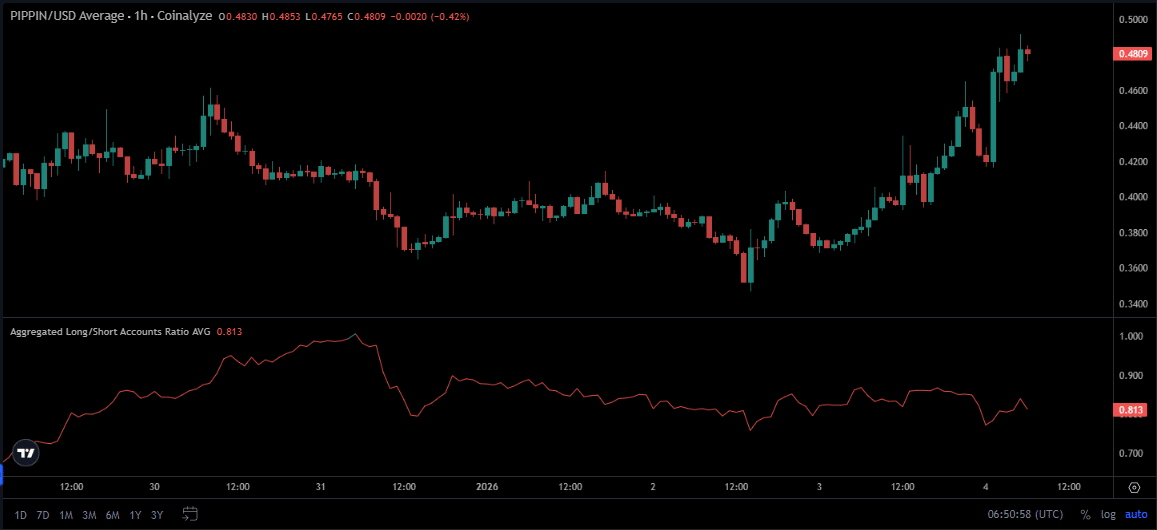
Task: Open timezone menu at 06:50:58 (UTC)
Action: click(x=1027, y=514)
